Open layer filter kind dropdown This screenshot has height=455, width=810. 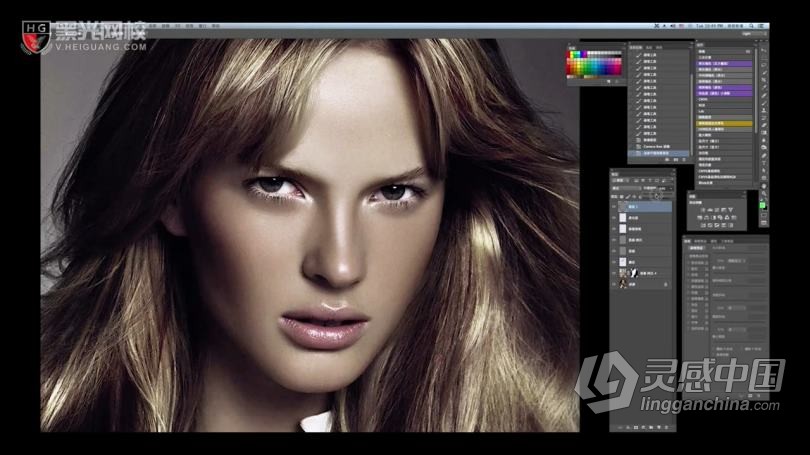coord(618,180)
